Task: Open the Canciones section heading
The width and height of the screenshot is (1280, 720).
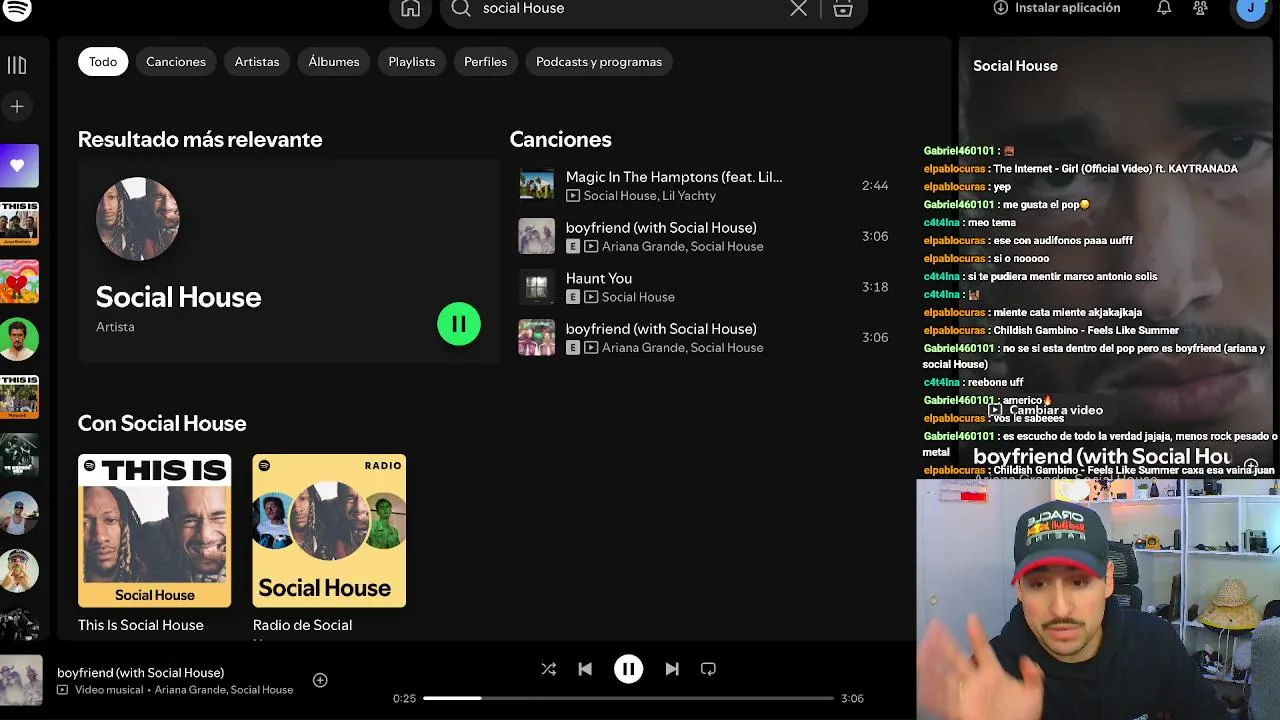Action: click(x=560, y=140)
